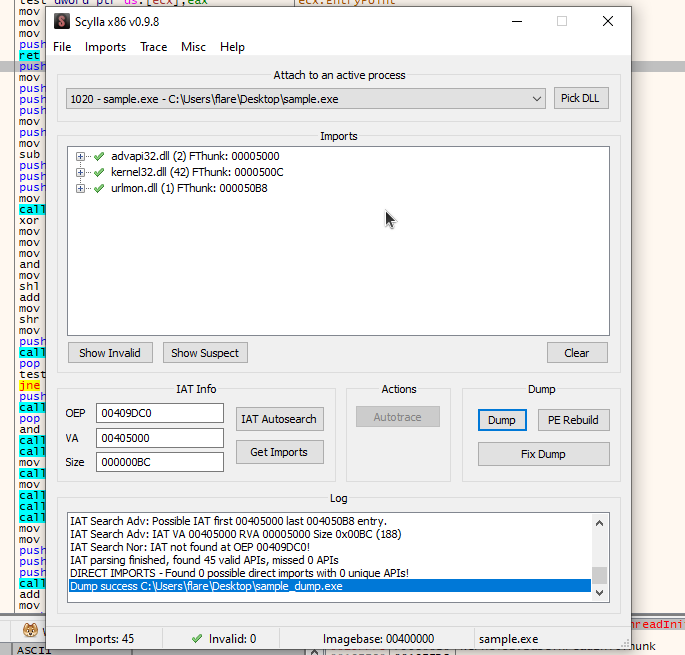Click the green checkmark beside kernel32.dll
Image resolution: width=685 pixels, height=655 pixels.
coord(99,172)
